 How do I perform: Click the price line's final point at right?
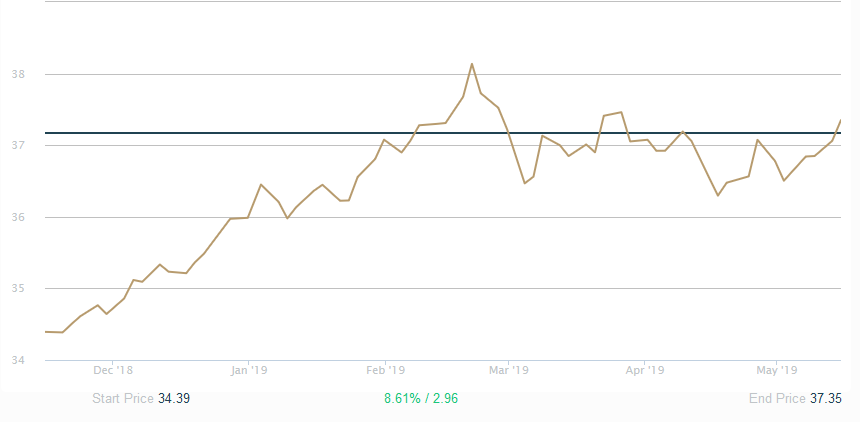point(840,120)
